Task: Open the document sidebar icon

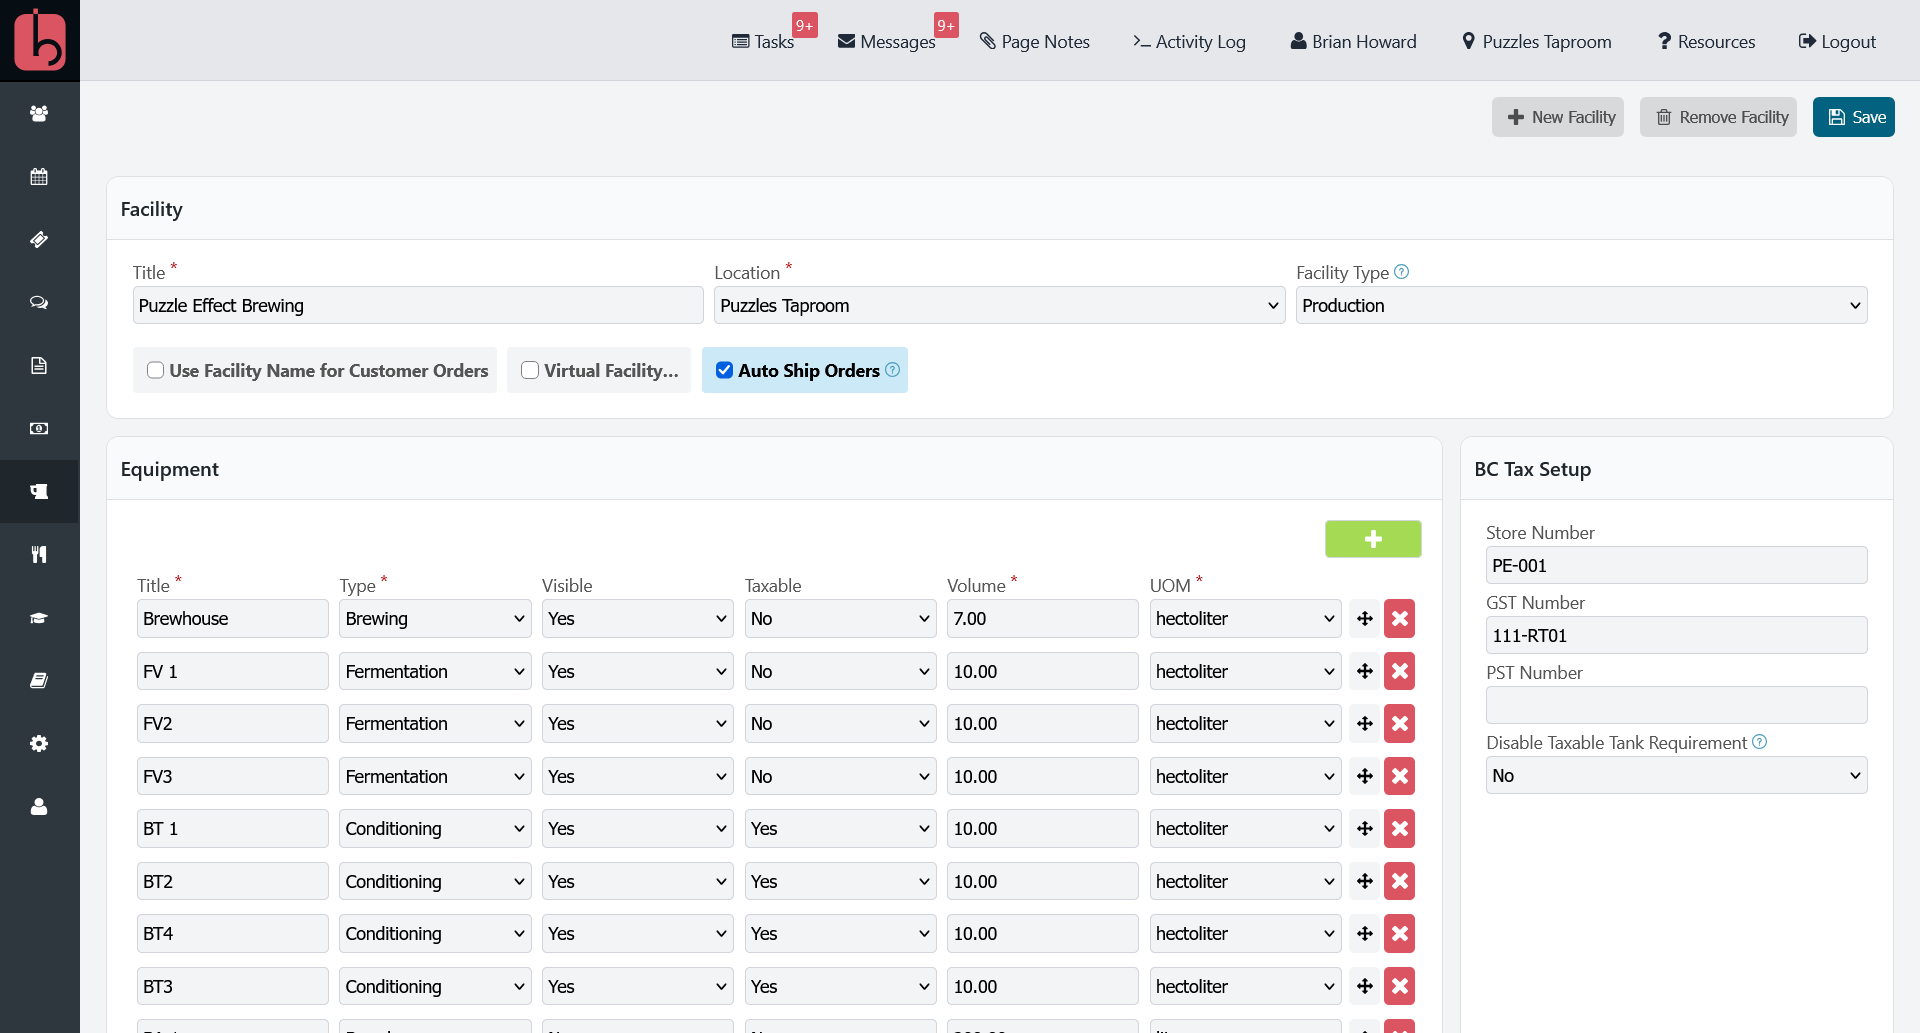Action: [x=39, y=366]
